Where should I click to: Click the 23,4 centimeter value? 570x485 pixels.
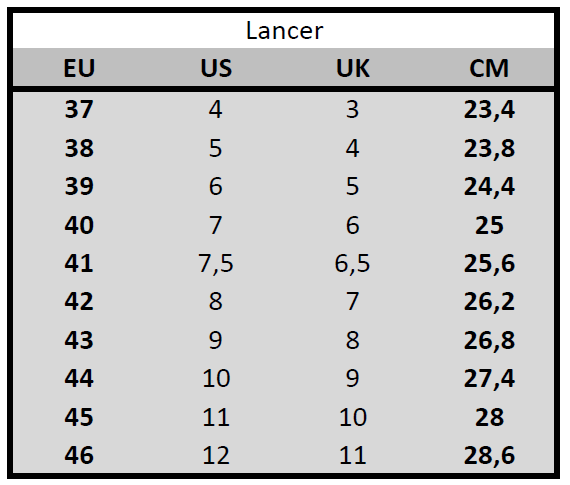pyautogui.click(x=489, y=109)
